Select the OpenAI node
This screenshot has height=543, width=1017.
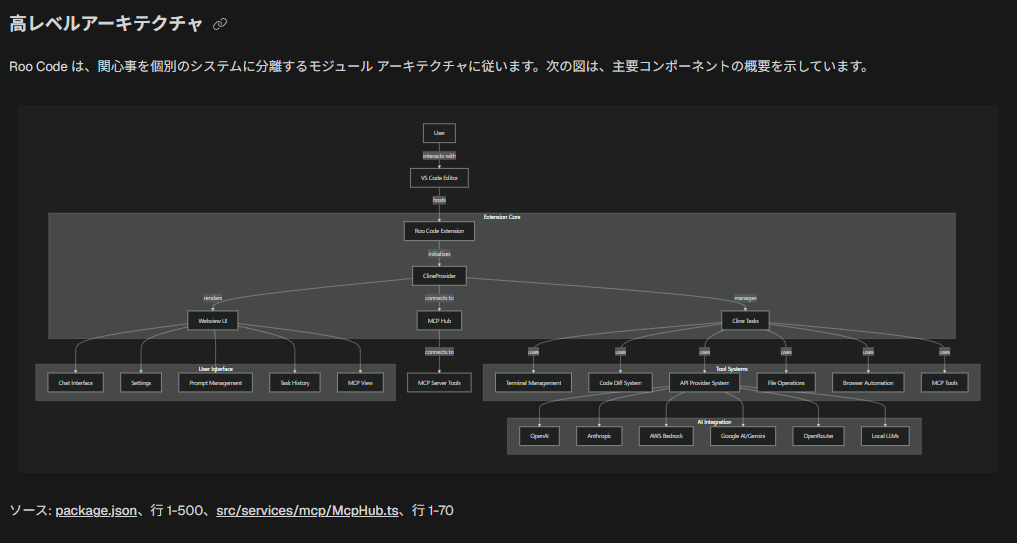540,436
